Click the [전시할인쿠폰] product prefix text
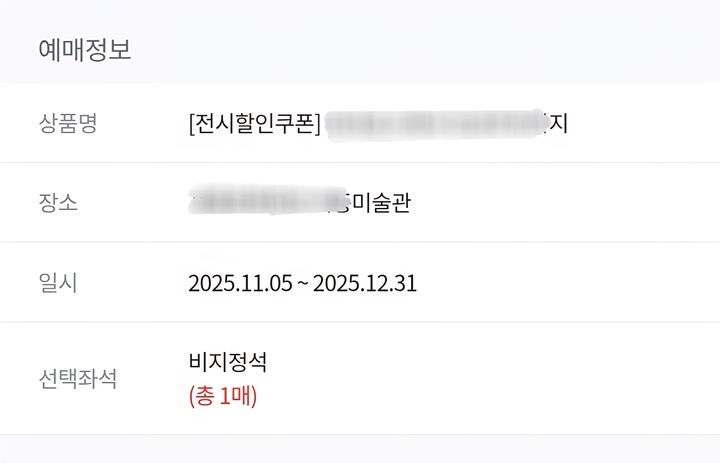Image resolution: width=720 pixels, height=463 pixels. pyautogui.click(x=254, y=124)
